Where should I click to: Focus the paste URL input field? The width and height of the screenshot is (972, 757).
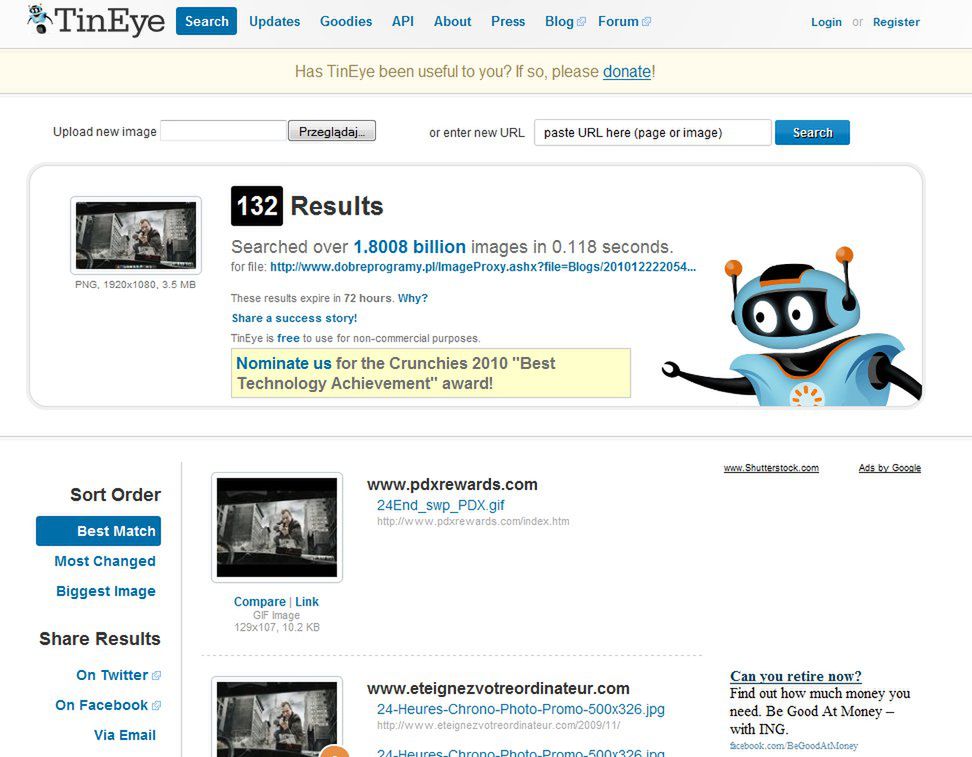[x=653, y=133]
